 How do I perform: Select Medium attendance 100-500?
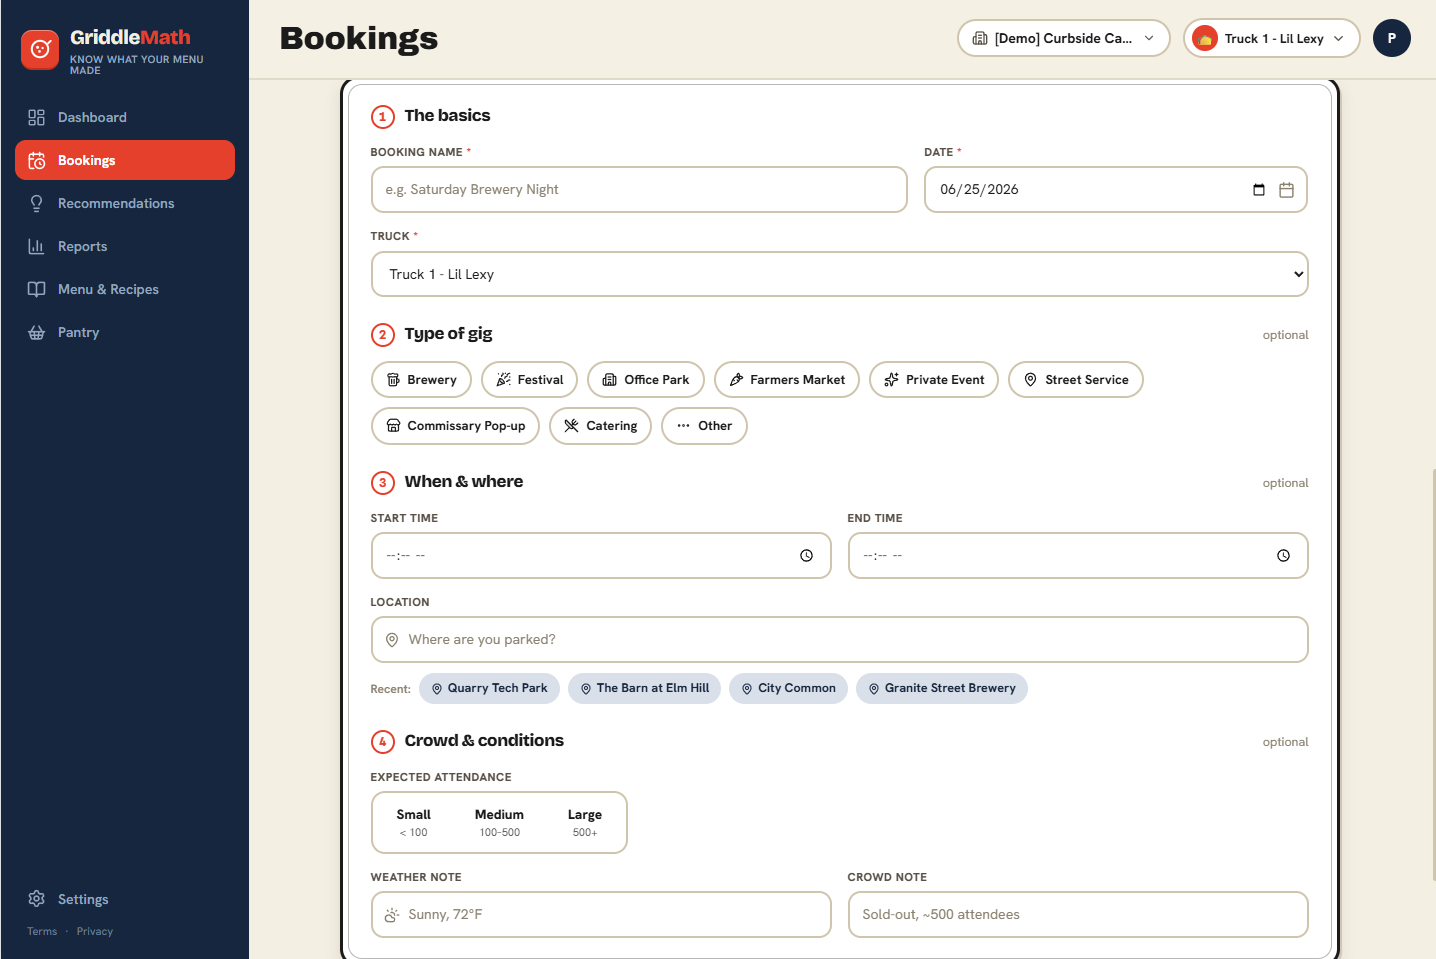pos(499,823)
